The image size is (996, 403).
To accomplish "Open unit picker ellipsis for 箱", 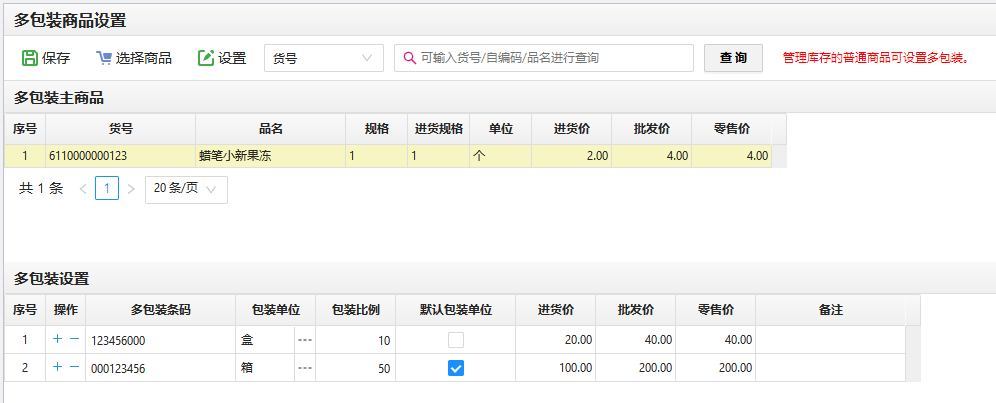I will tap(305, 368).
